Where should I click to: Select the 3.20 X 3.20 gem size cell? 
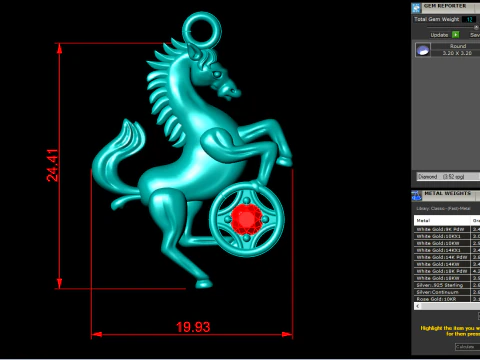pyautogui.click(x=457, y=53)
